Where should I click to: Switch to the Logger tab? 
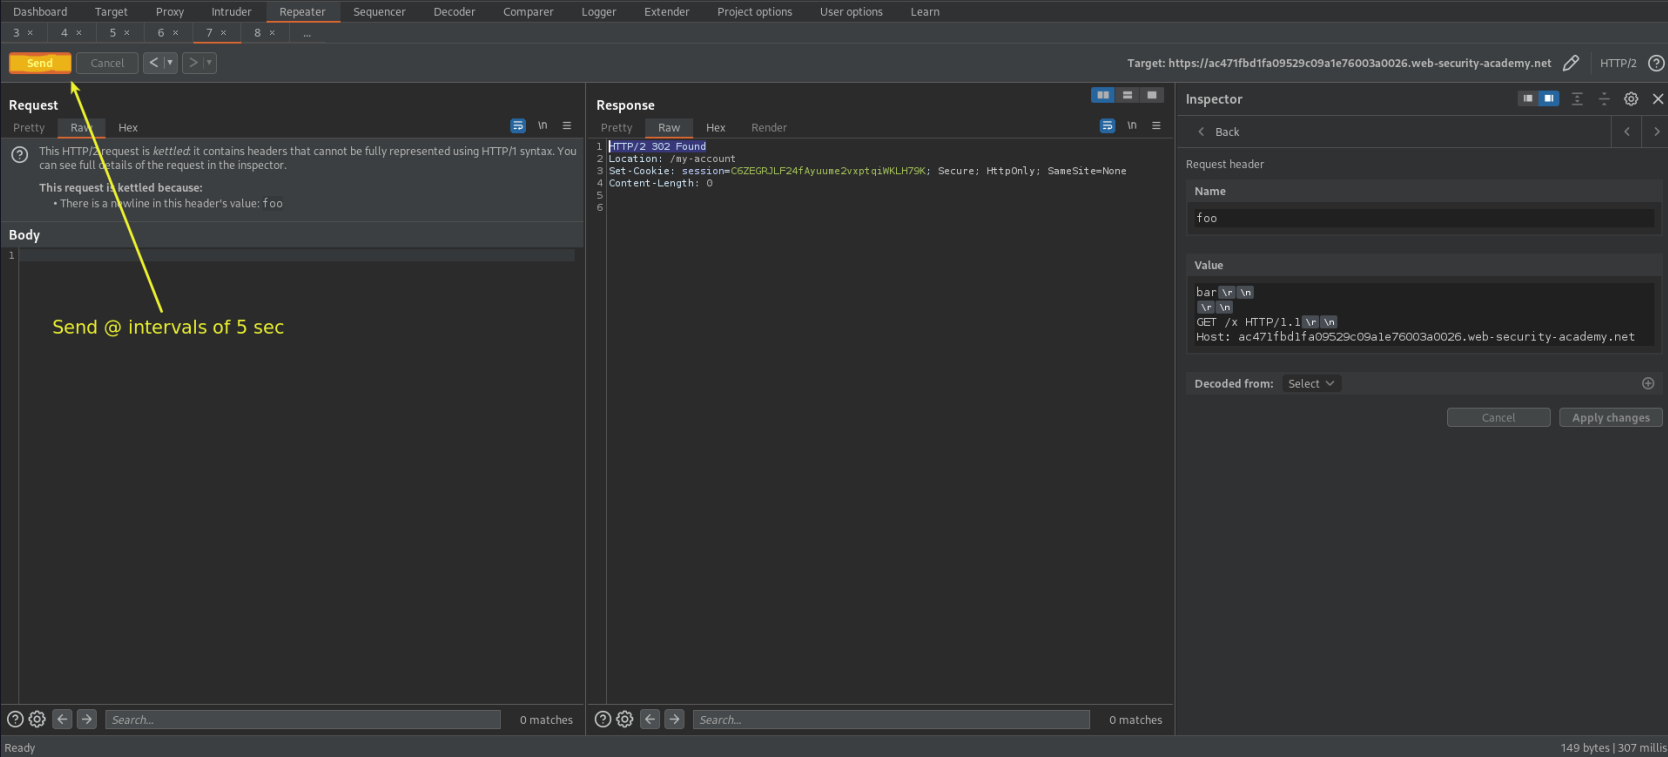pos(599,12)
